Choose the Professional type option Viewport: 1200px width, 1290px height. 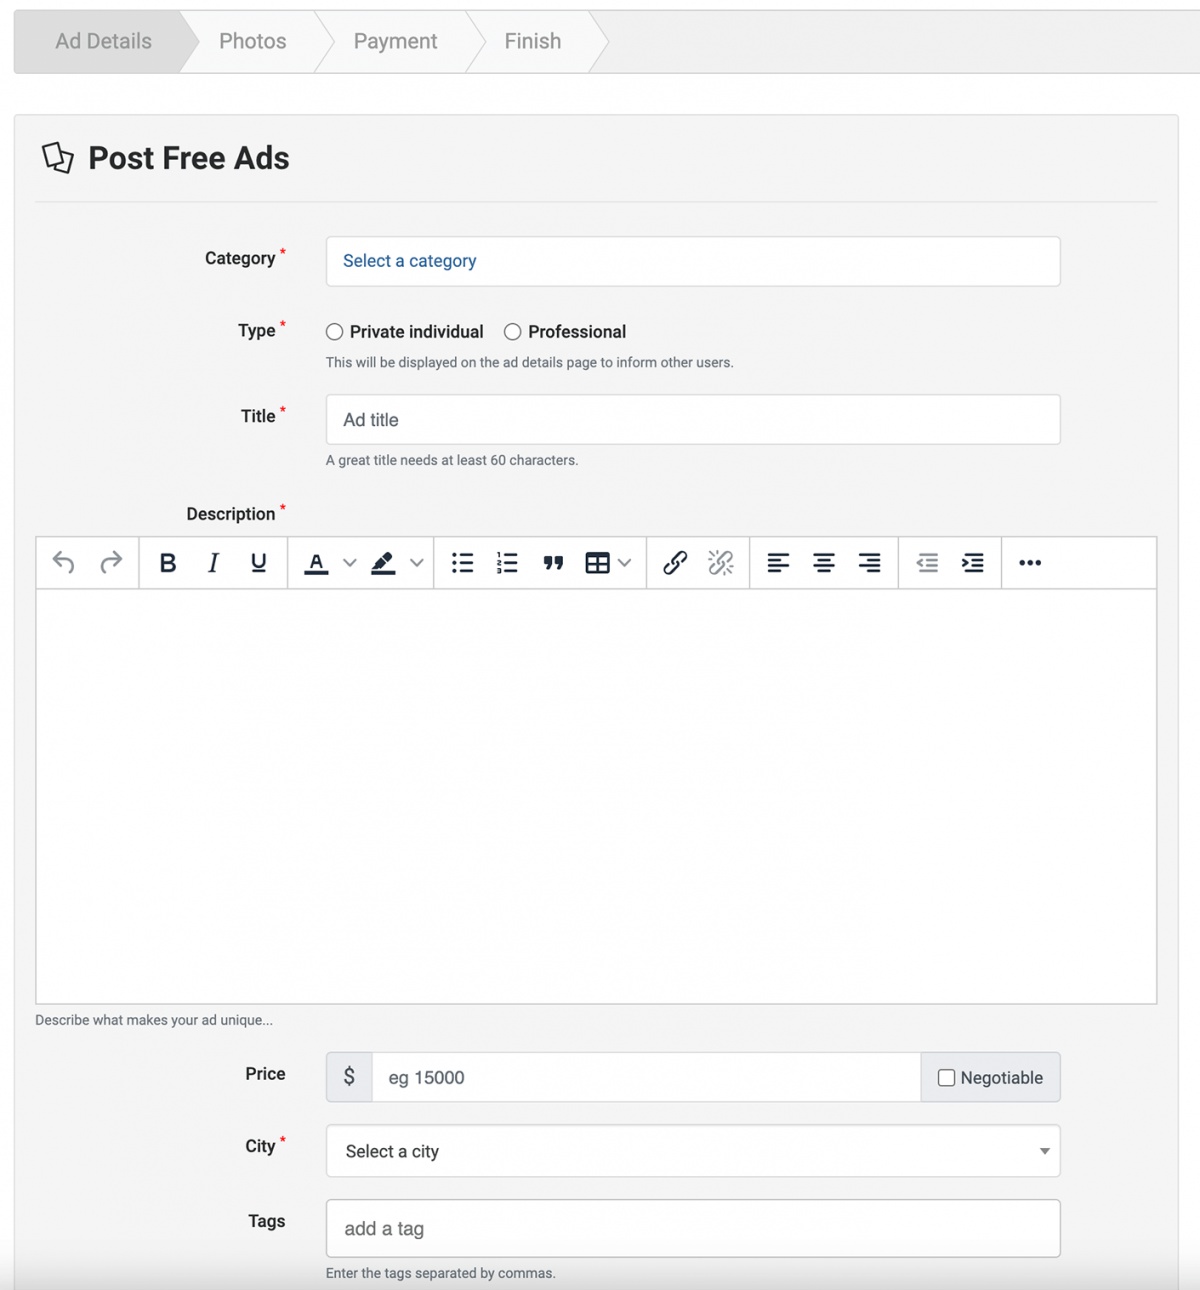[x=513, y=332]
